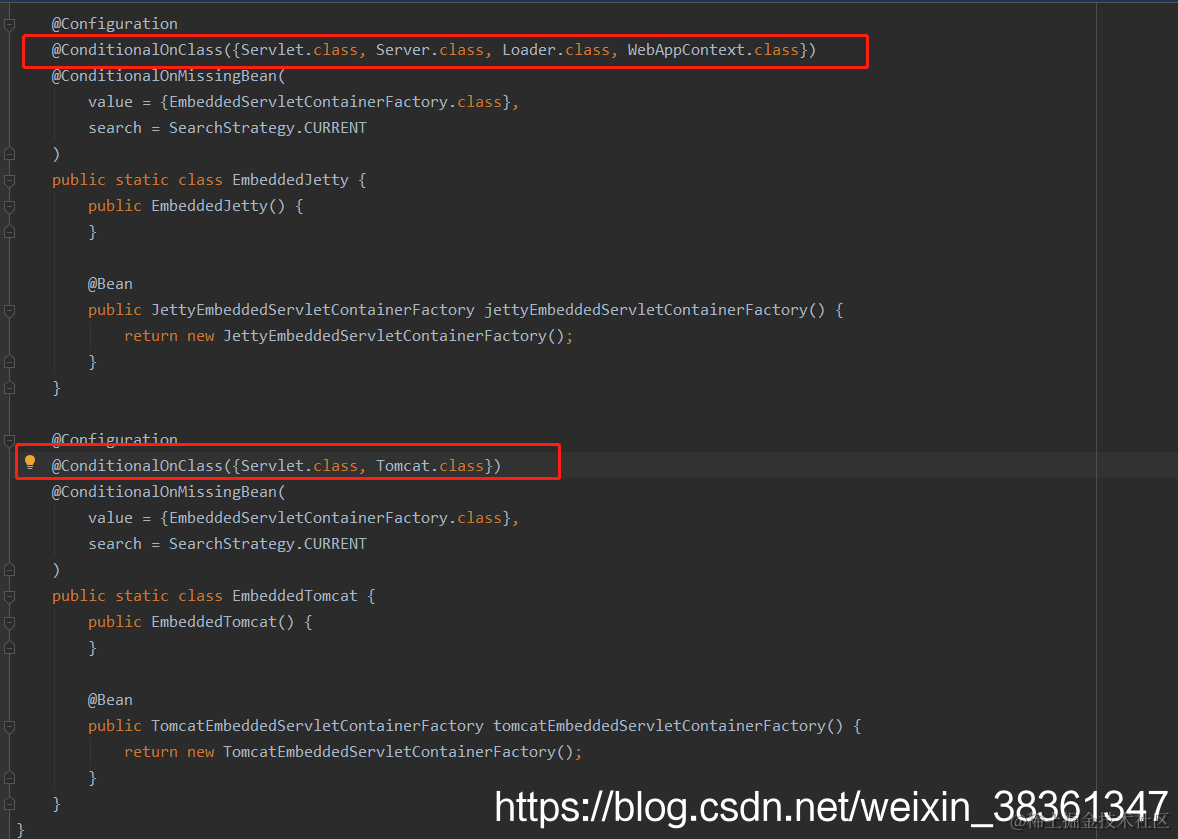The image size is (1178, 839).
Task: Click the EmbeddedJetty name in the class declaration
Action: [291, 180]
